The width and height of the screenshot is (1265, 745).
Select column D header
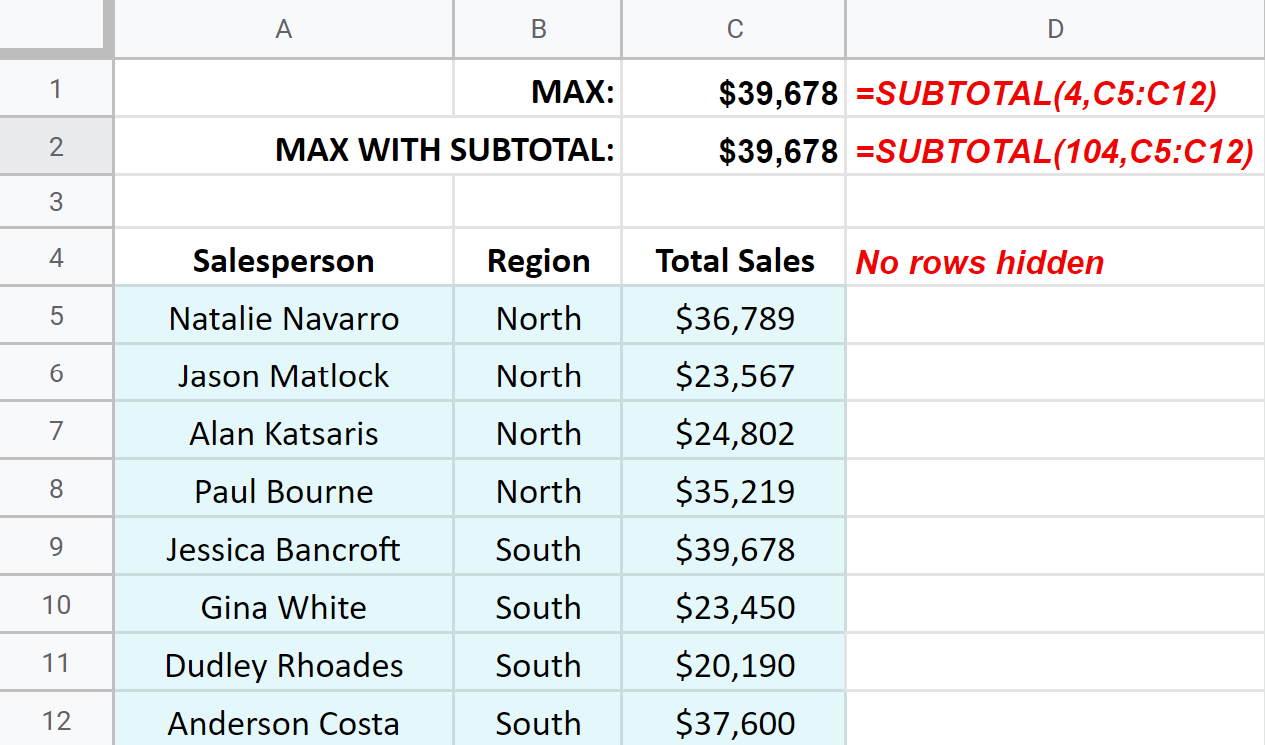pyautogui.click(x=1056, y=29)
